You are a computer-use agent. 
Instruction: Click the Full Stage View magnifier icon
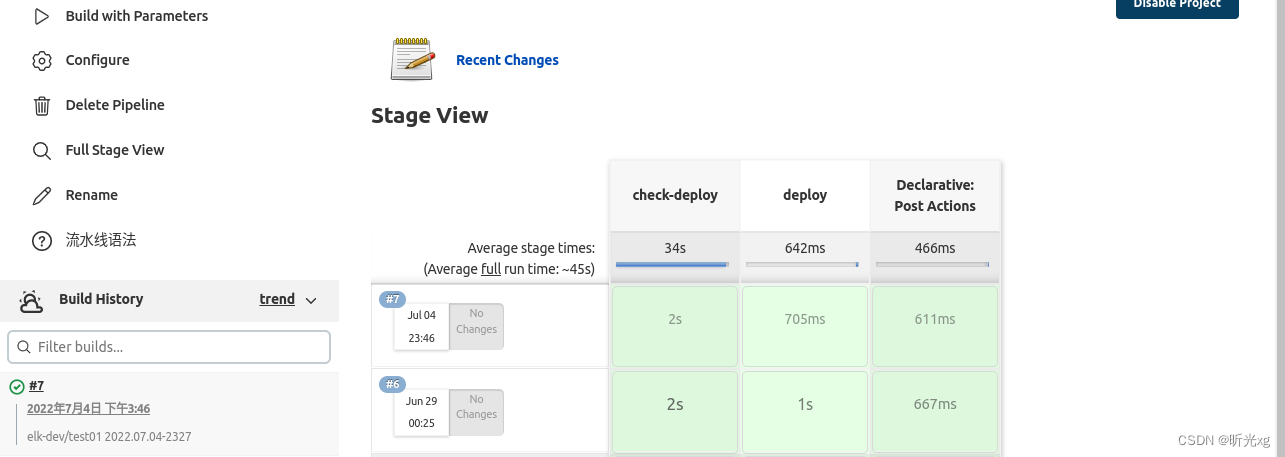point(41,150)
